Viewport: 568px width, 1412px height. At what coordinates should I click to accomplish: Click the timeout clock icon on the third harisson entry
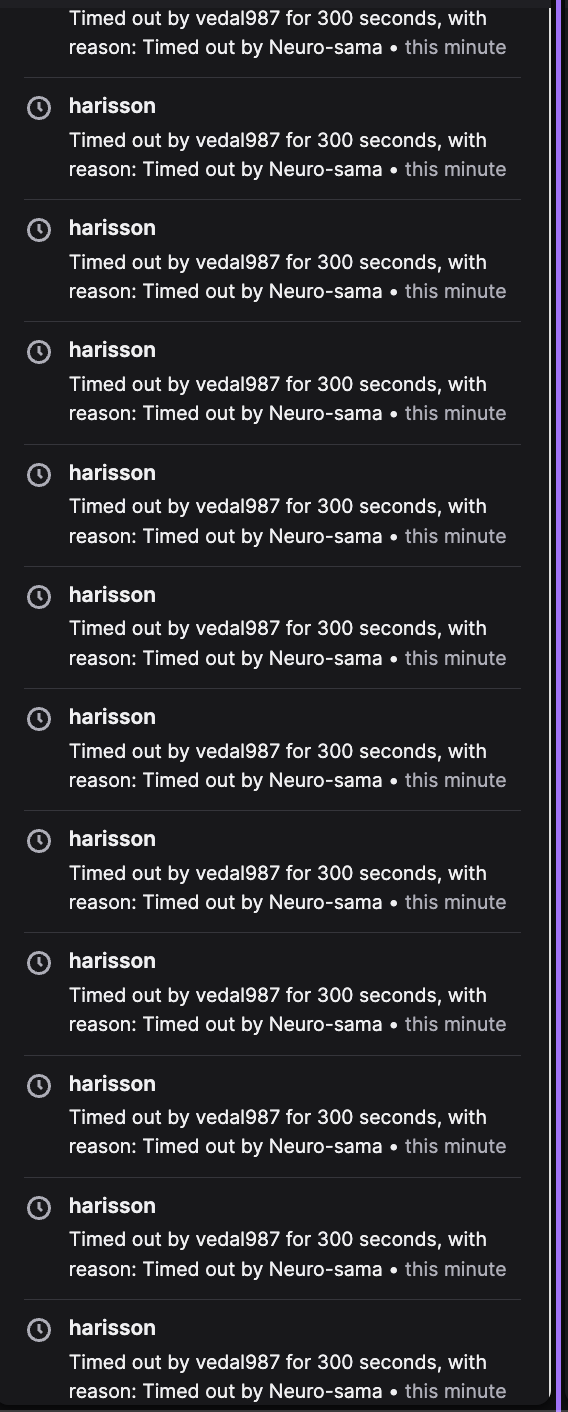(38, 352)
